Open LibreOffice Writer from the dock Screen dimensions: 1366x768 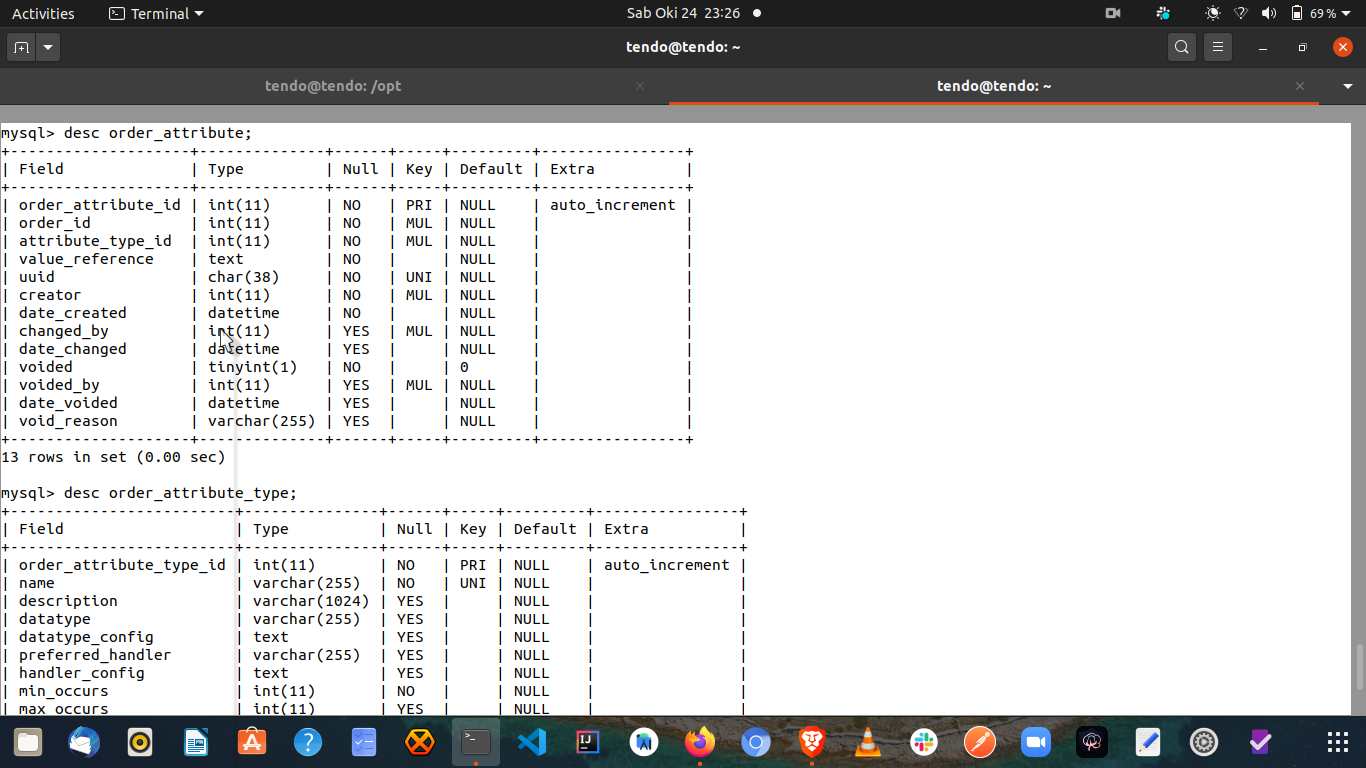click(196, 742)
